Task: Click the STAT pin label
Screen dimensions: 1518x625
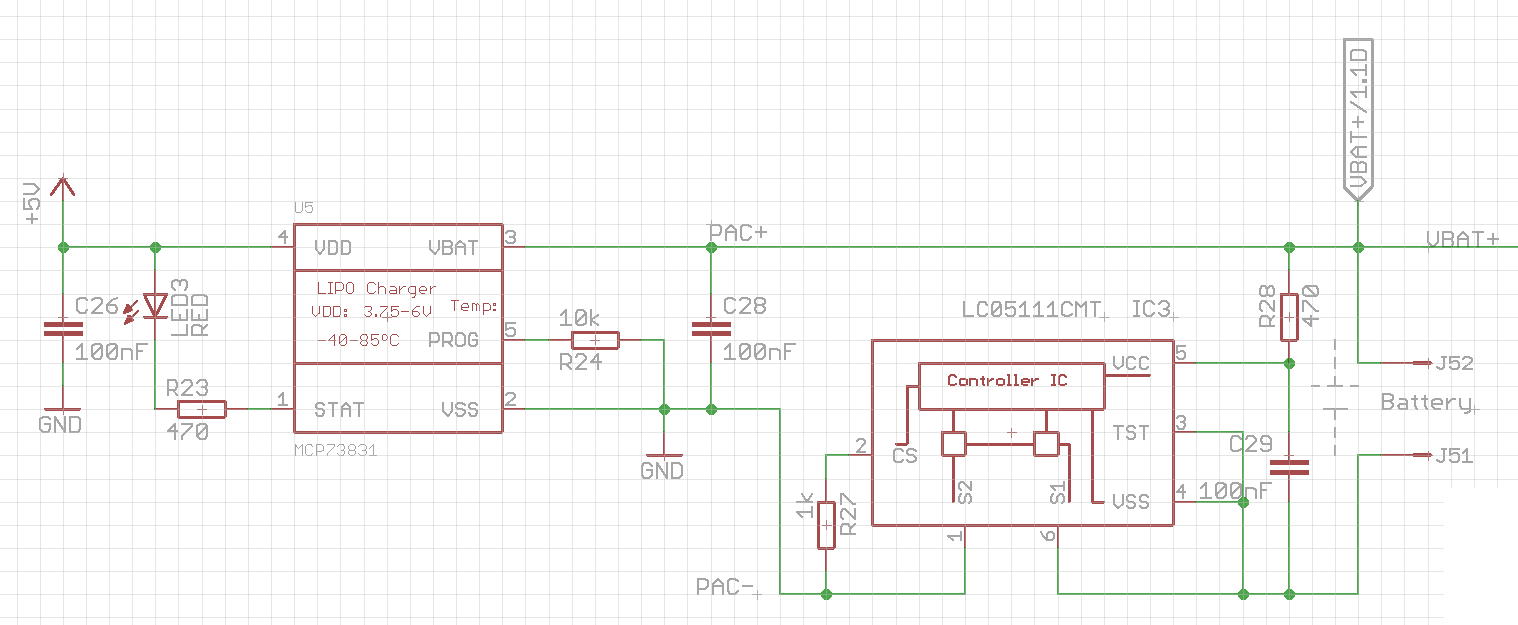Action: 339,409
